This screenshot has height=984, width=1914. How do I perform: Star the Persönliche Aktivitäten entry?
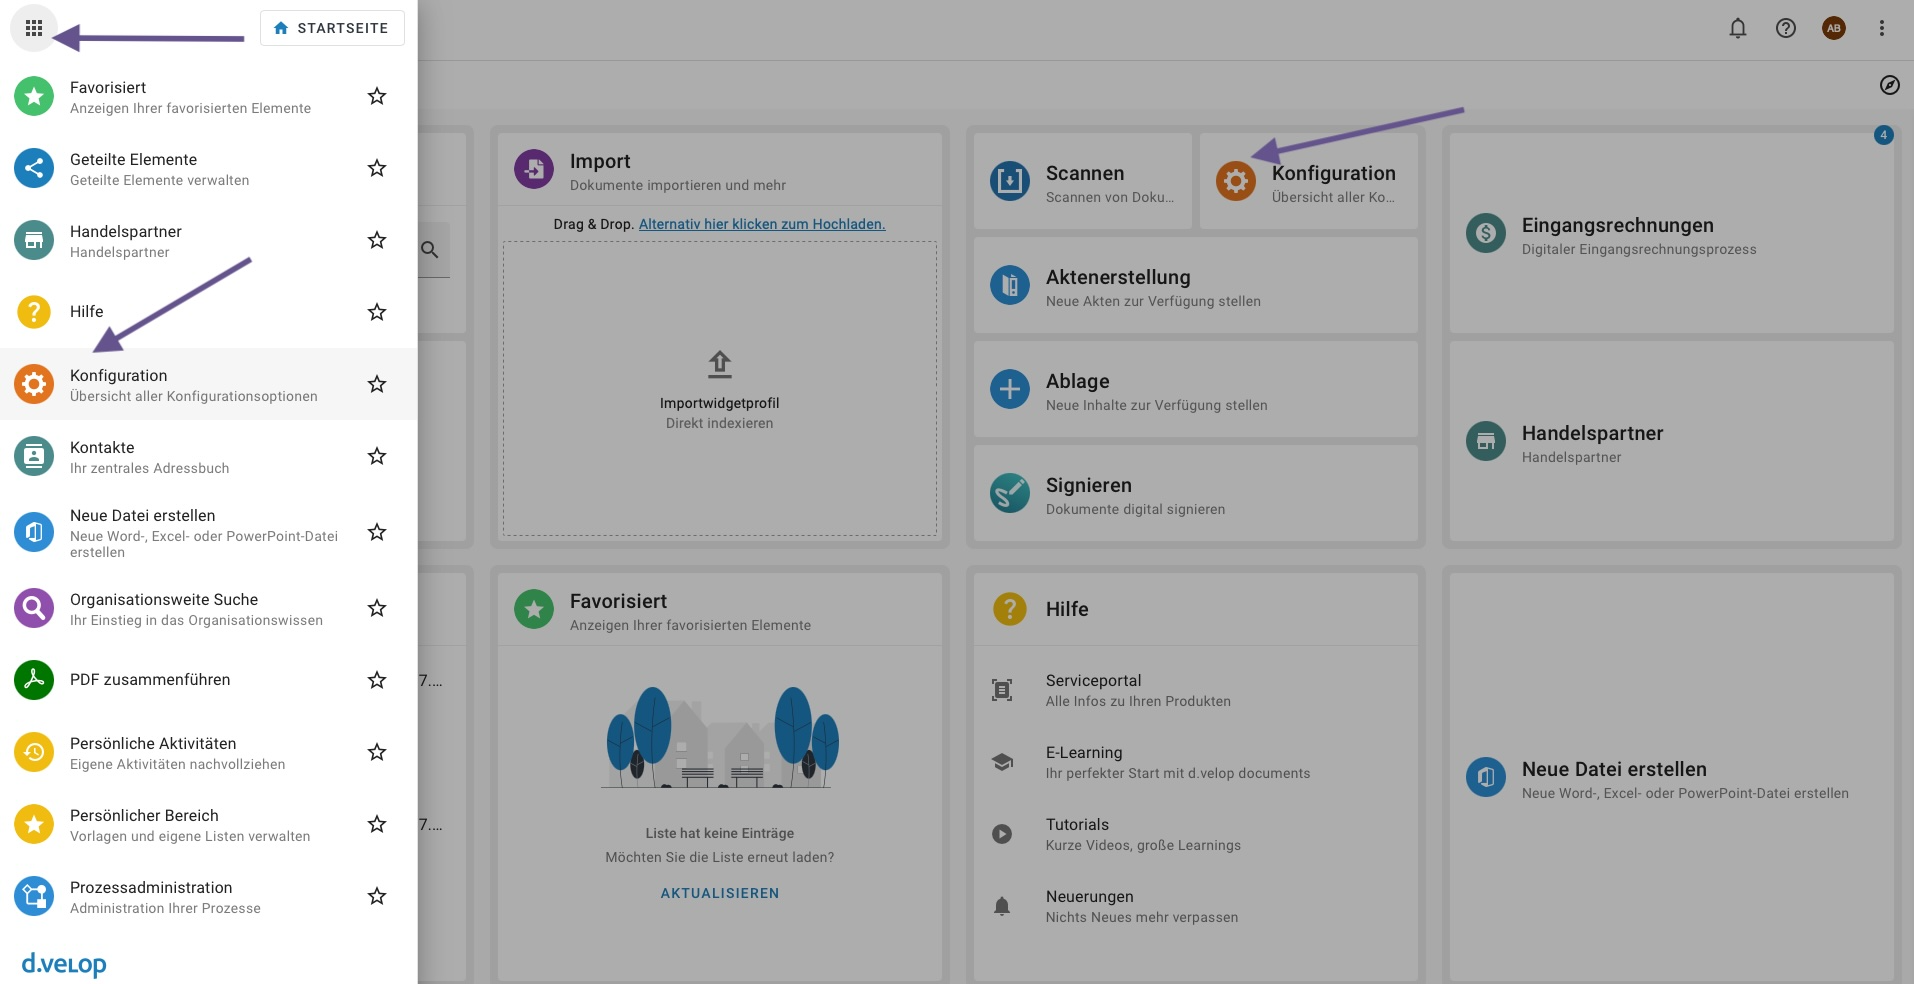[x=377, y=752]
